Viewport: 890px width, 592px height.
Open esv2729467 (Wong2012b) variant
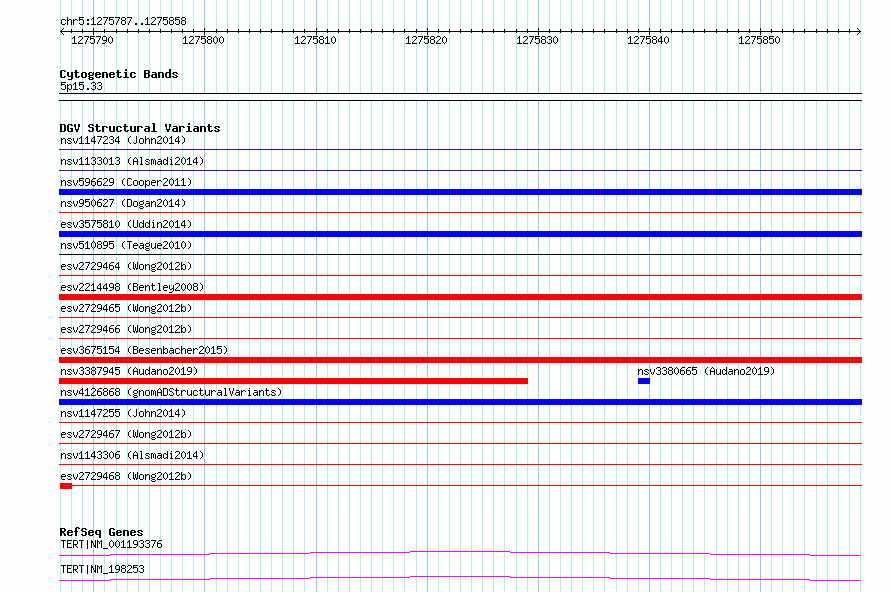coord(126,434)
